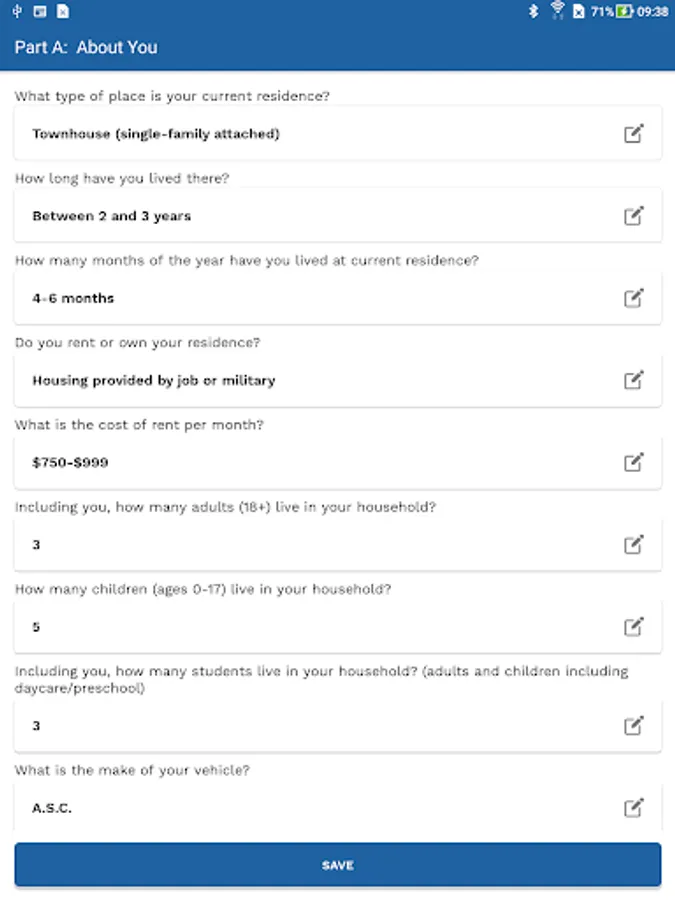Edit icon for 'Housing provided by job or military'
The image size is (675, 900).
[x=633, y=380]
